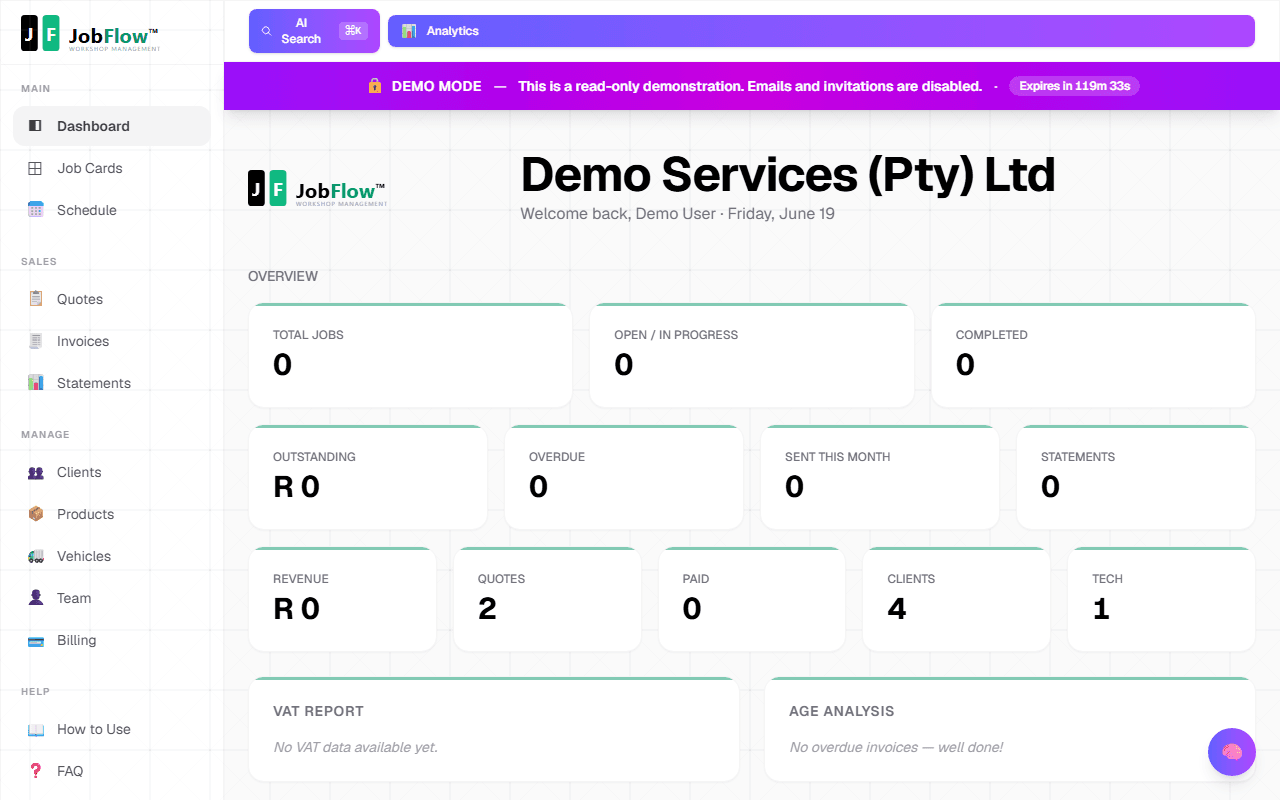Open the How to Use guide
1280x800 pixels.
tap(112, 729)
